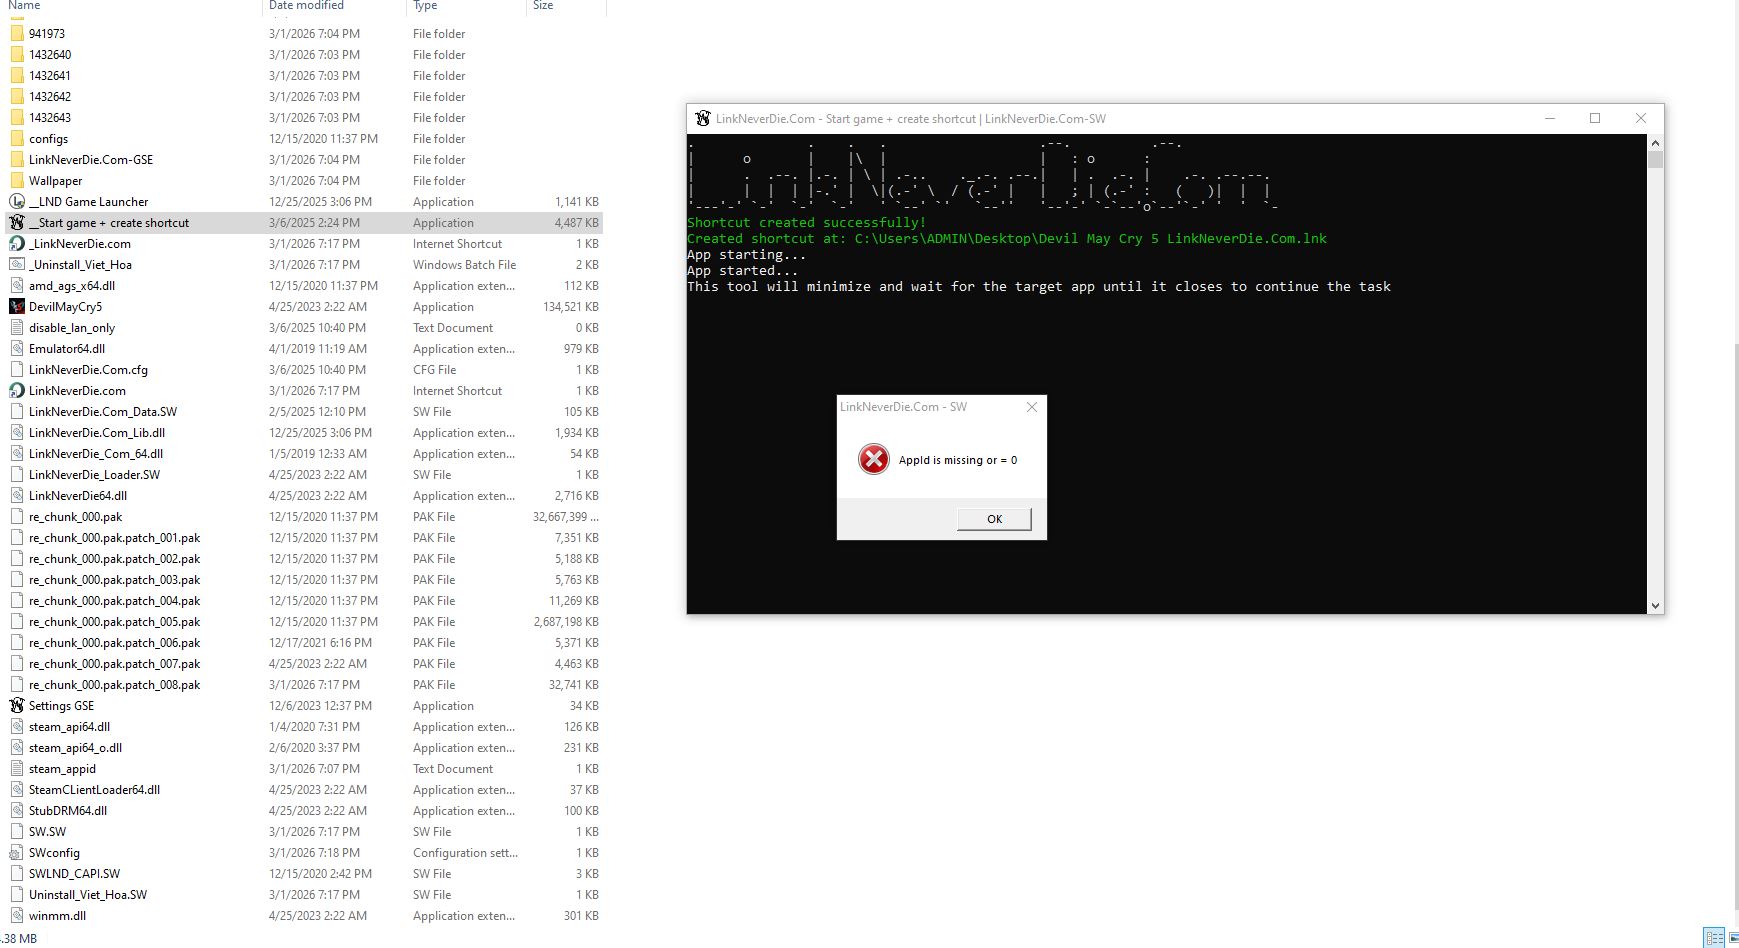Select the SWconfig configuration file icon
This screenshot has height=948, width=1739.
pos(17,853)
